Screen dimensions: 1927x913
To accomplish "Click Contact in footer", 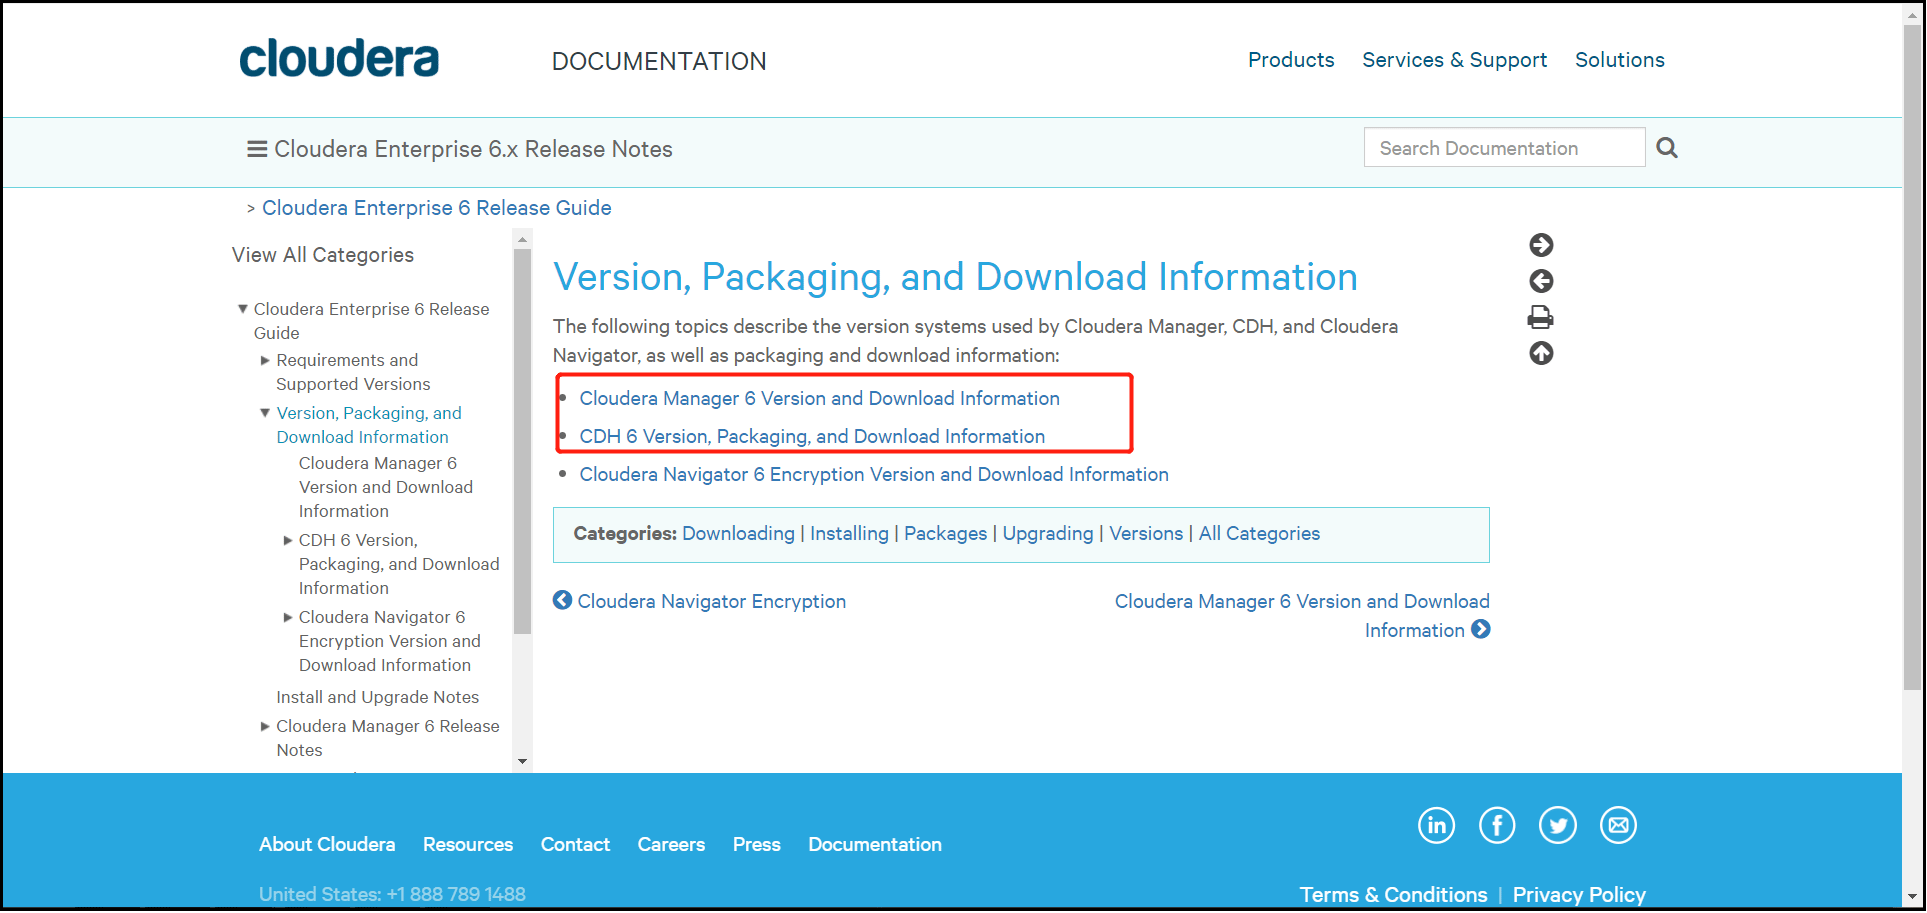I will pos(575,844).
